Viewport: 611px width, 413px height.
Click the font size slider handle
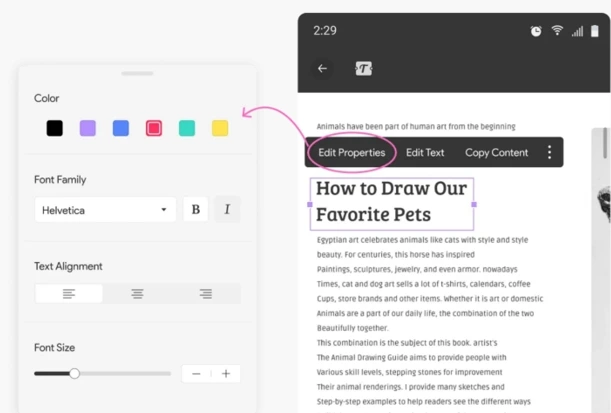[x=74, y=374]
